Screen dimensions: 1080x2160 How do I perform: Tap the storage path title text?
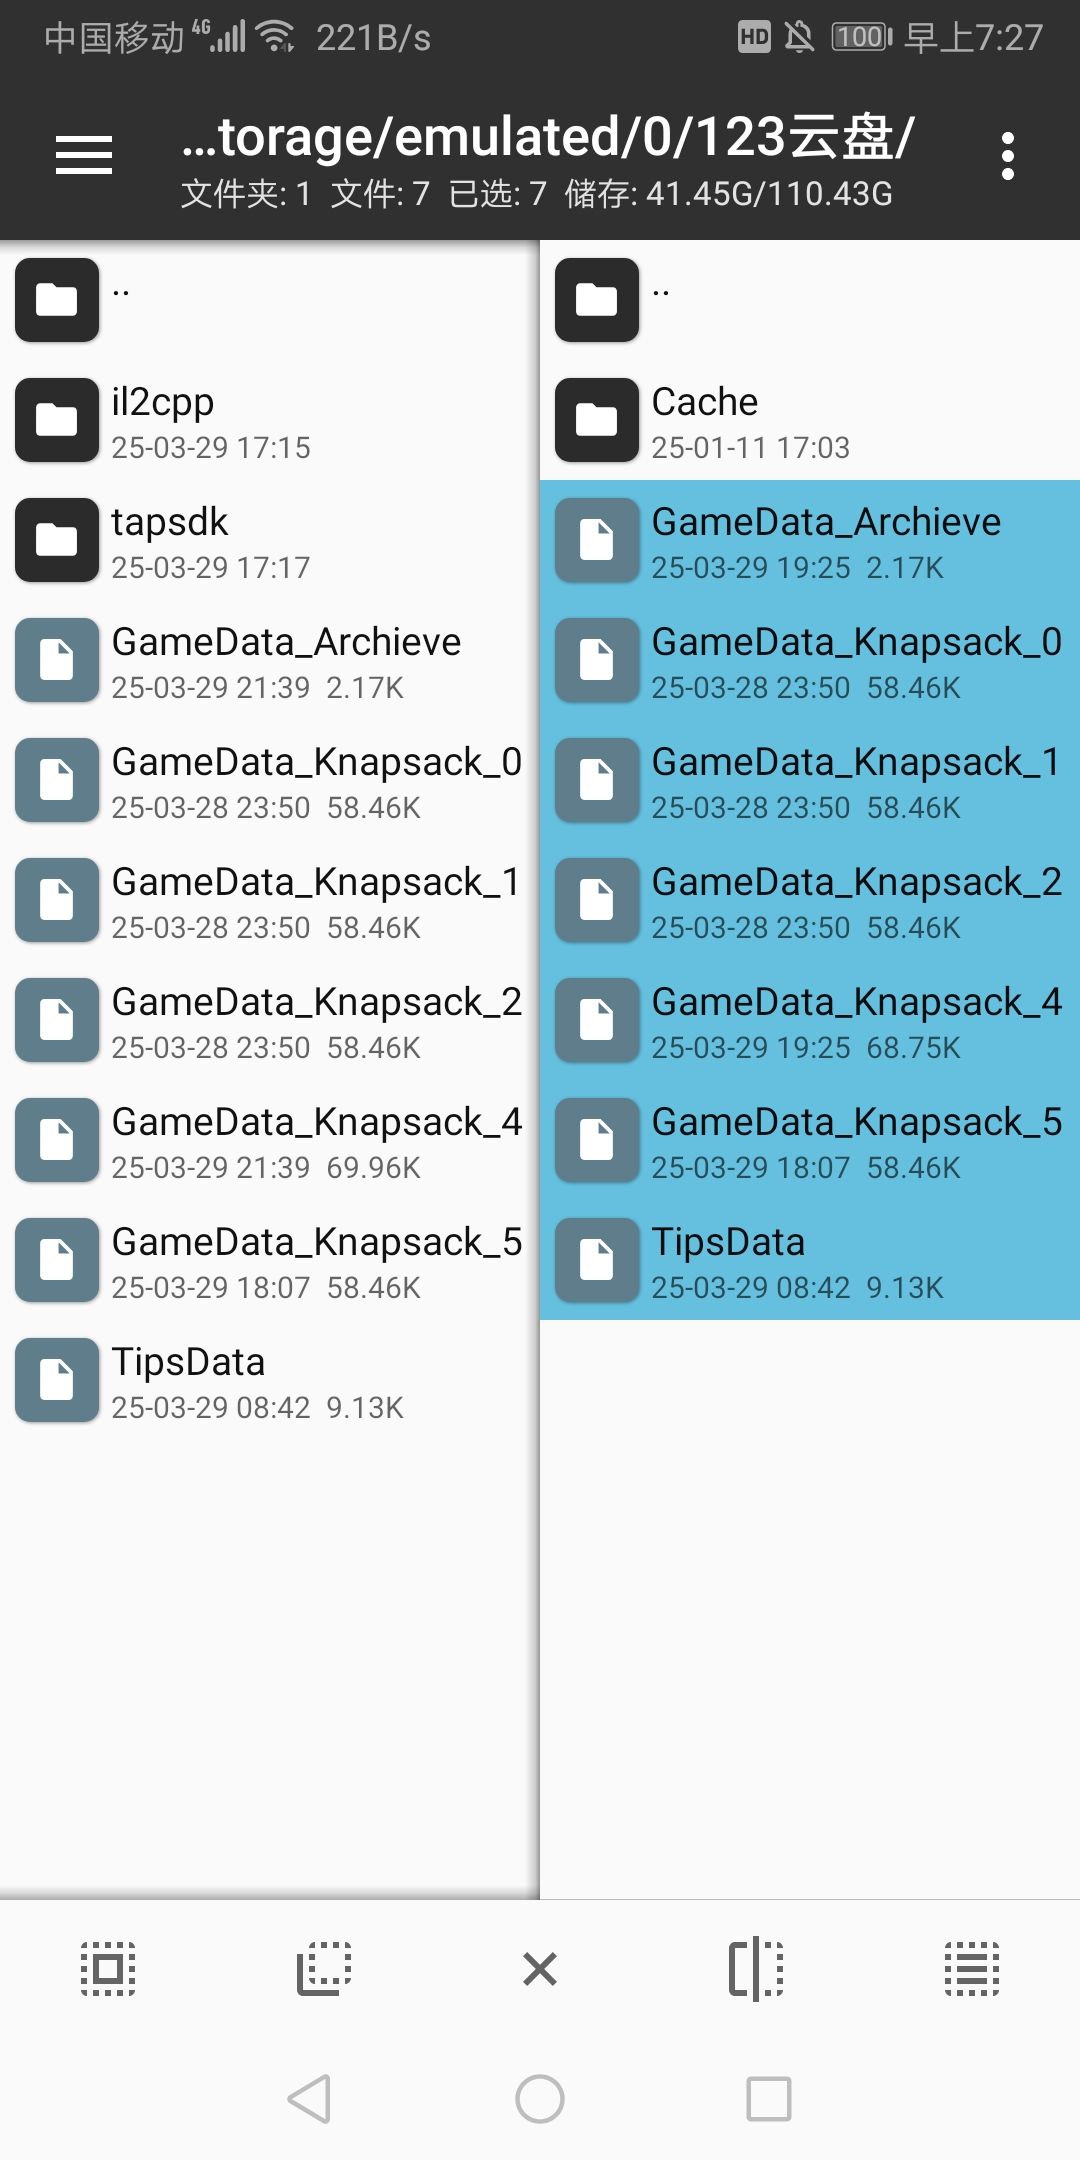(x=547, y=138)
